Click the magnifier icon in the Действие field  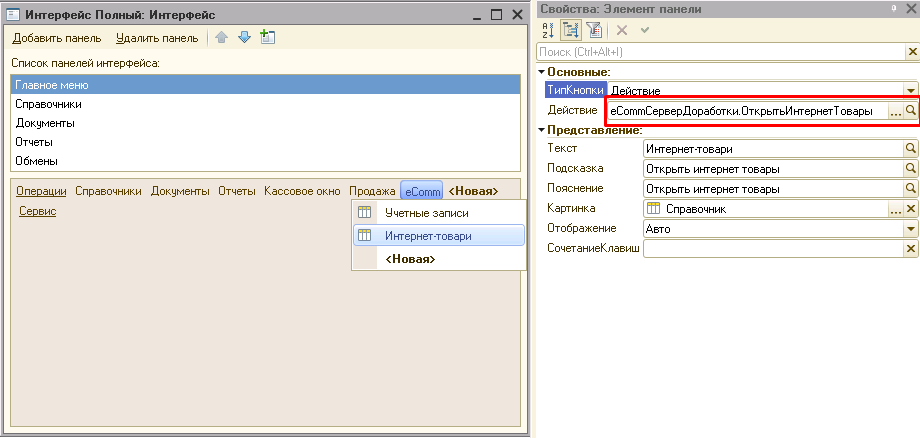pyautogui.click(x=911, y=111)
